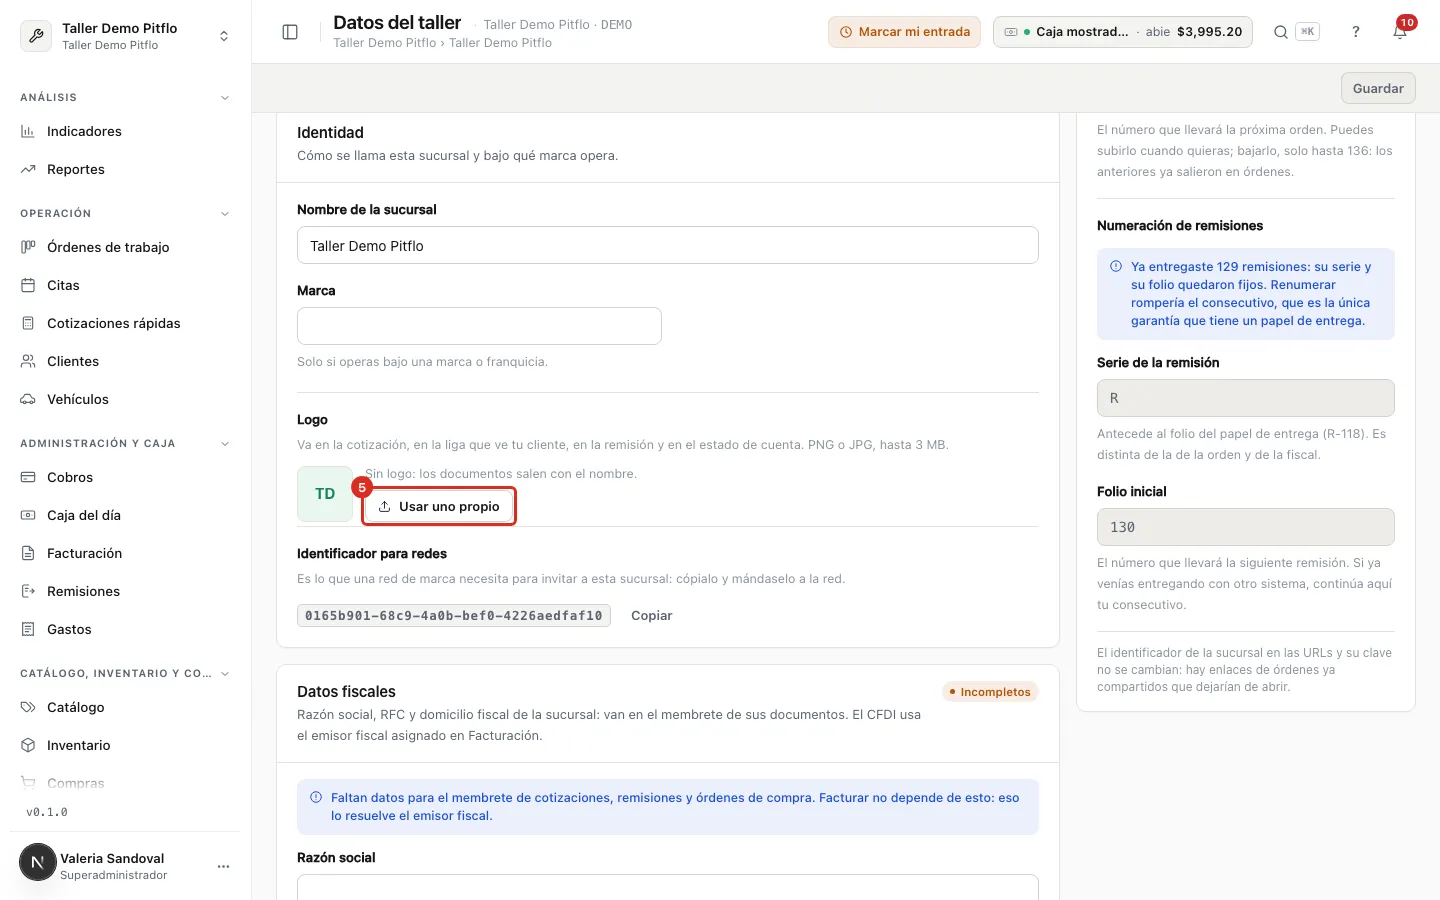Open the Taller Demo Pitflo workshop switcher
This screenshot has width=1440, height=900.
pyautogui.click(x=125, y=36)
